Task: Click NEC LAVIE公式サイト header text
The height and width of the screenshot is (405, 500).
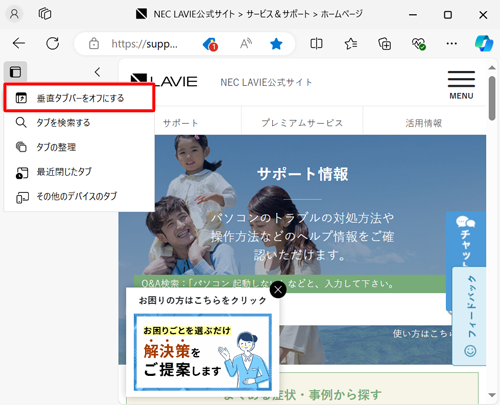Action: (266, 82)
